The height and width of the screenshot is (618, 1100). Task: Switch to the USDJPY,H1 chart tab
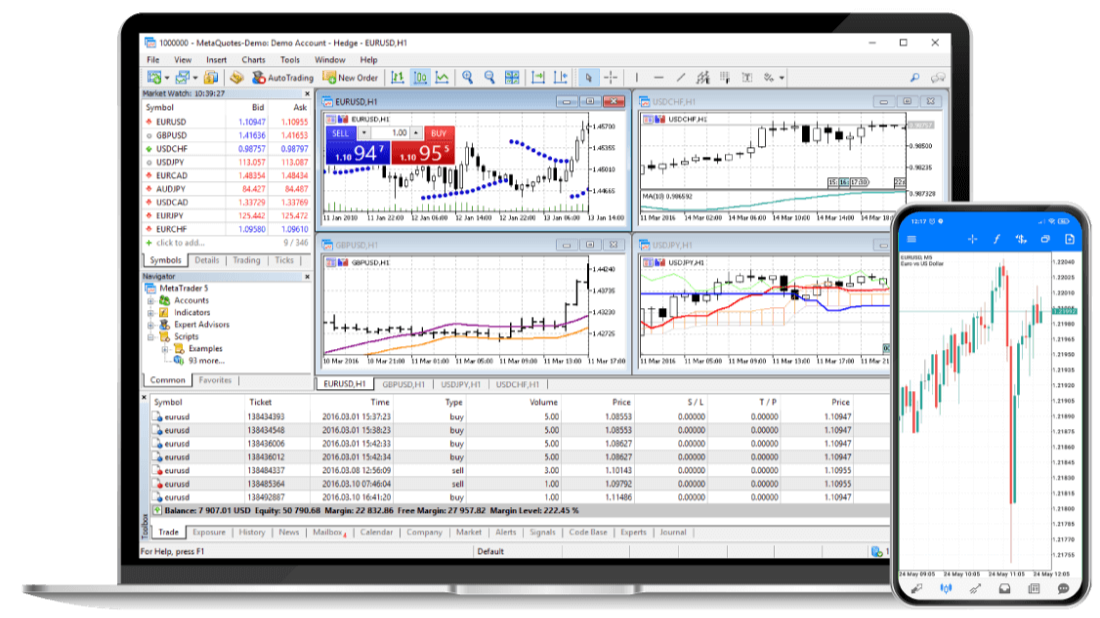point(461,384)
